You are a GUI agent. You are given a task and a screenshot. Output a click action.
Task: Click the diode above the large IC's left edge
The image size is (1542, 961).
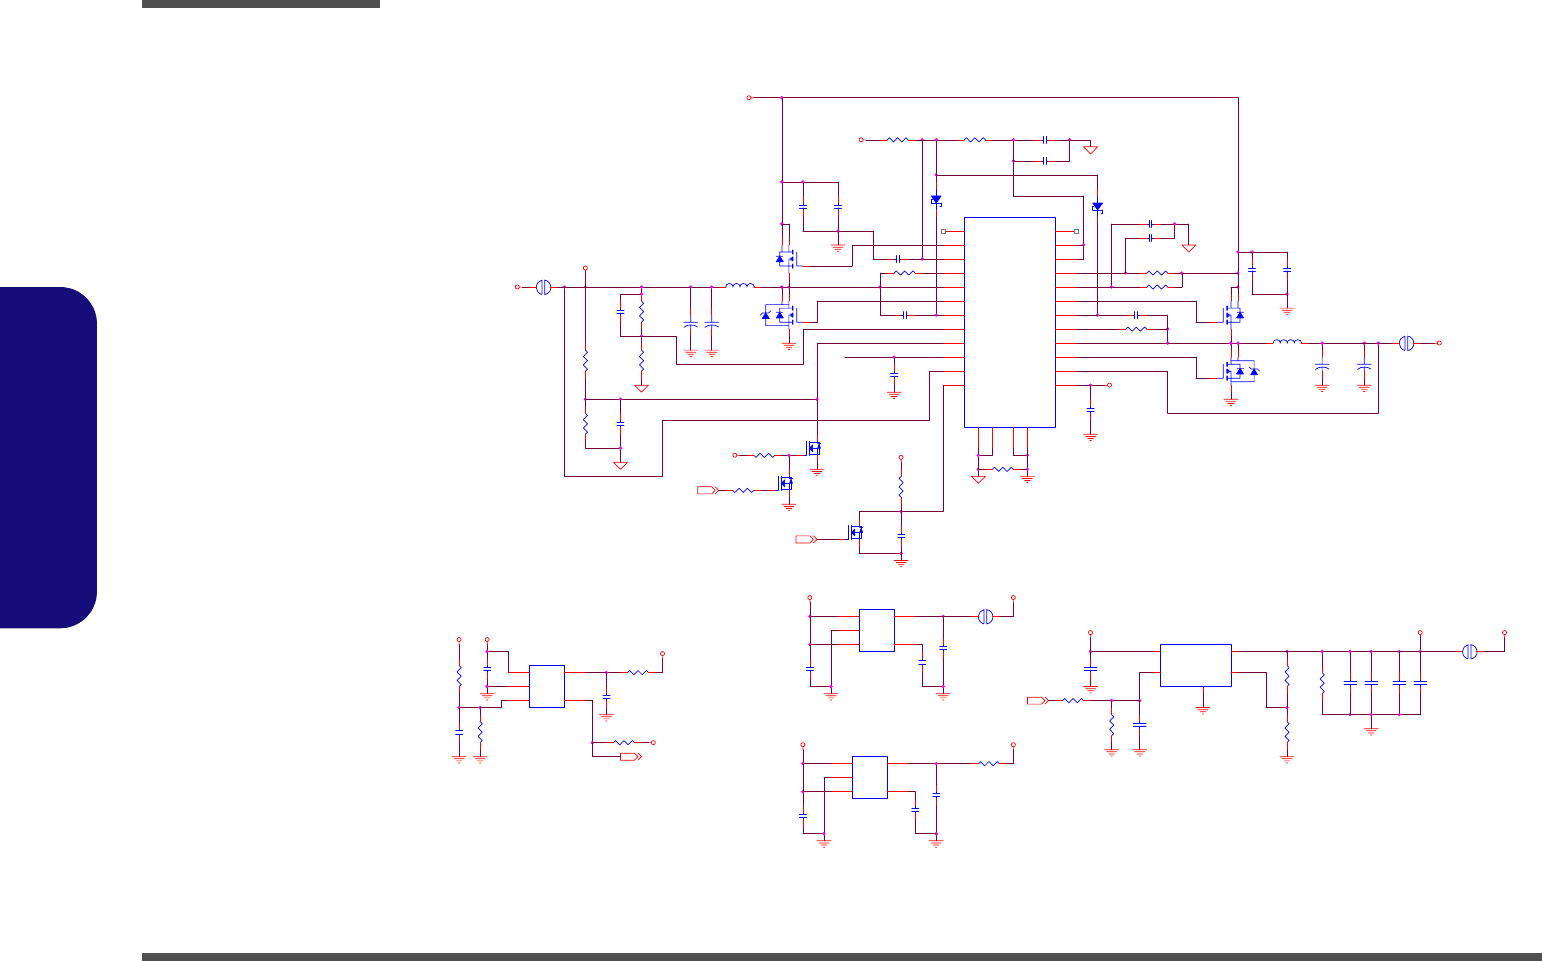936,201
